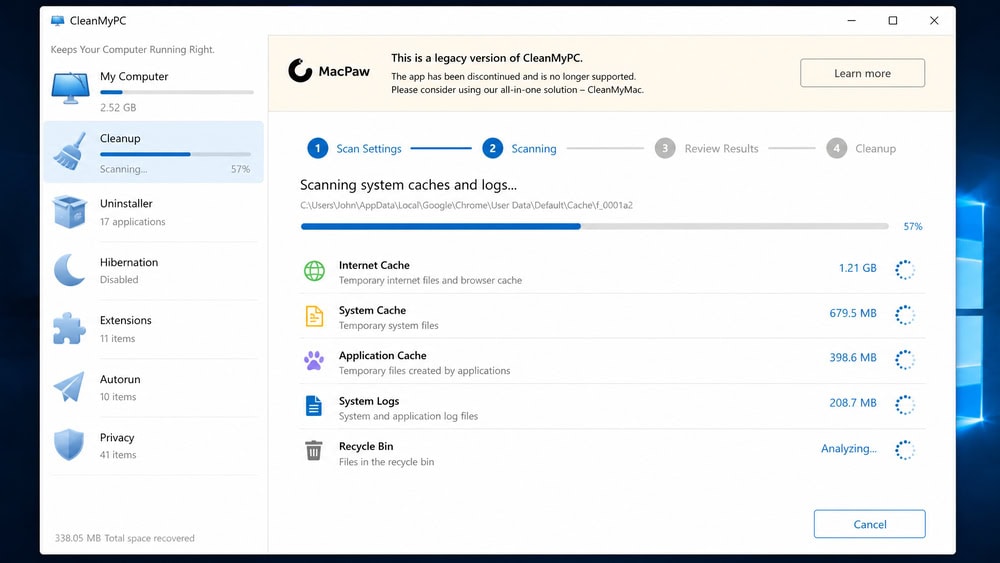Click the System Logs blue document icon

pyautogui.click(x=314, y=406)
